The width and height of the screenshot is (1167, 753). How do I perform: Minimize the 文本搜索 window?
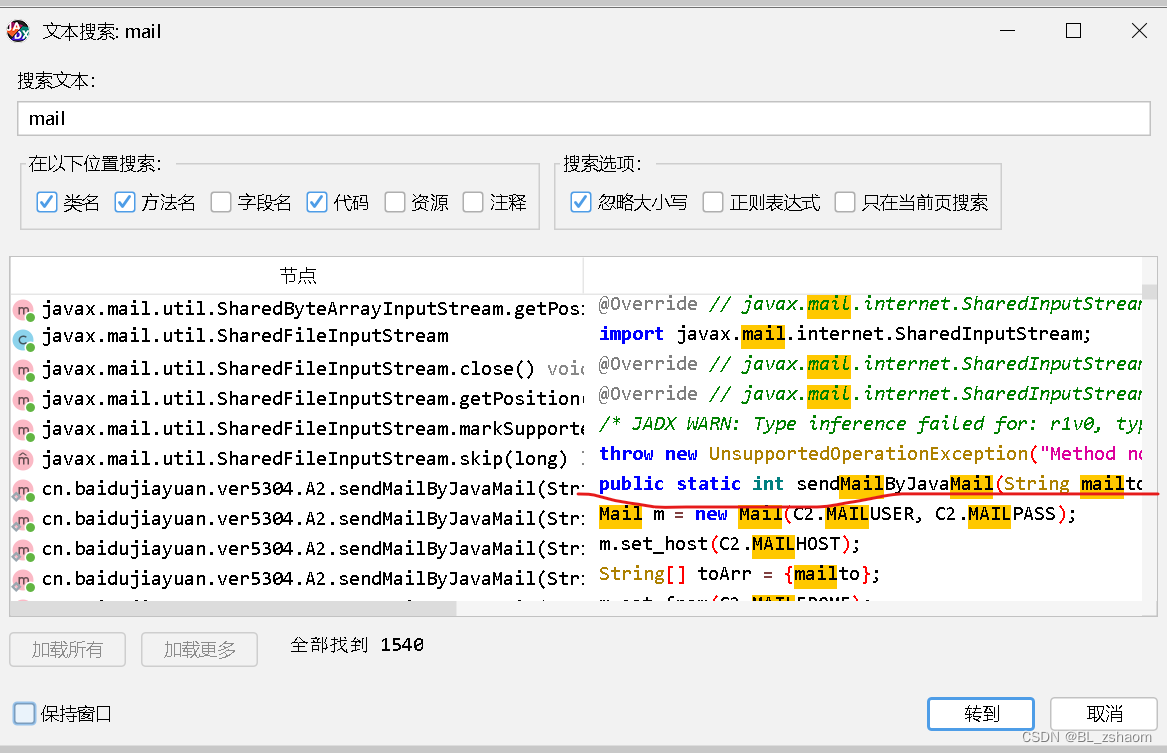(1008, 31)
